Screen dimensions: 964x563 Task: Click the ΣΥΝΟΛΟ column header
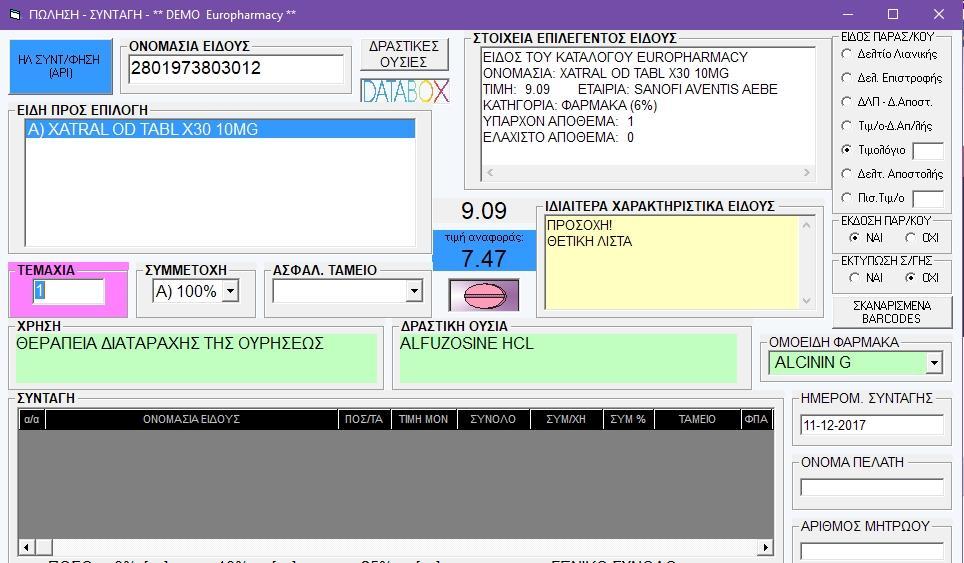pyautogui.click(x=493, y=419)
